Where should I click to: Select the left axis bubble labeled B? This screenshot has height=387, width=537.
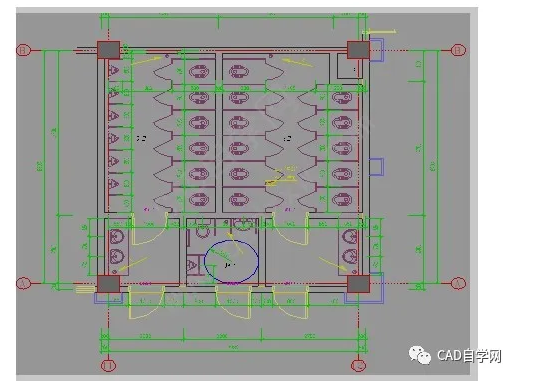click(23, 50)
